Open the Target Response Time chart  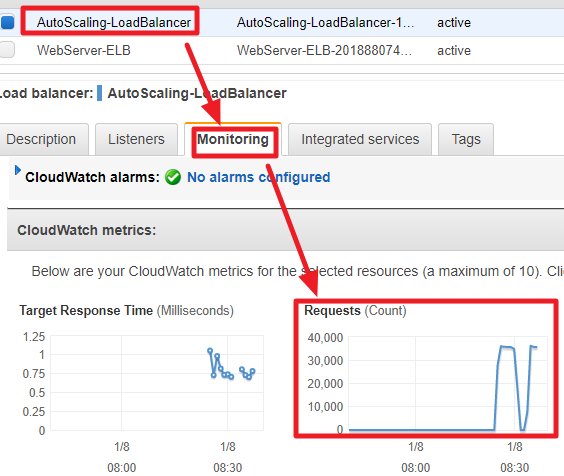click(157, 383)
